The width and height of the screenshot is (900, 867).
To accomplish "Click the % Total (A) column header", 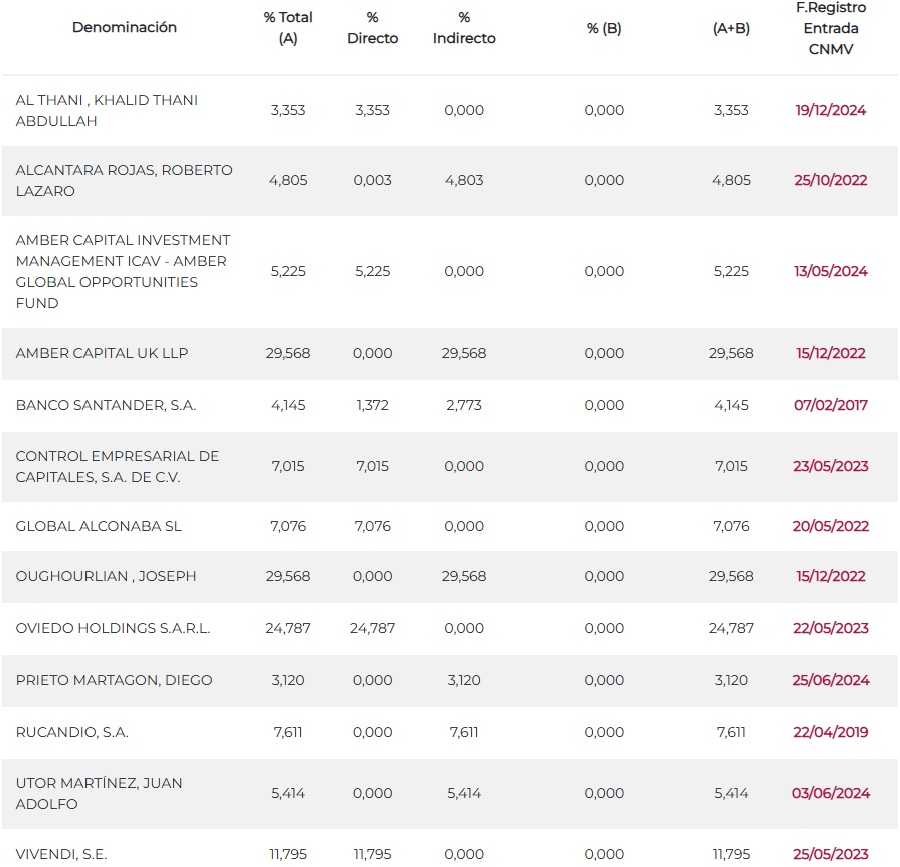I will 288,28.
